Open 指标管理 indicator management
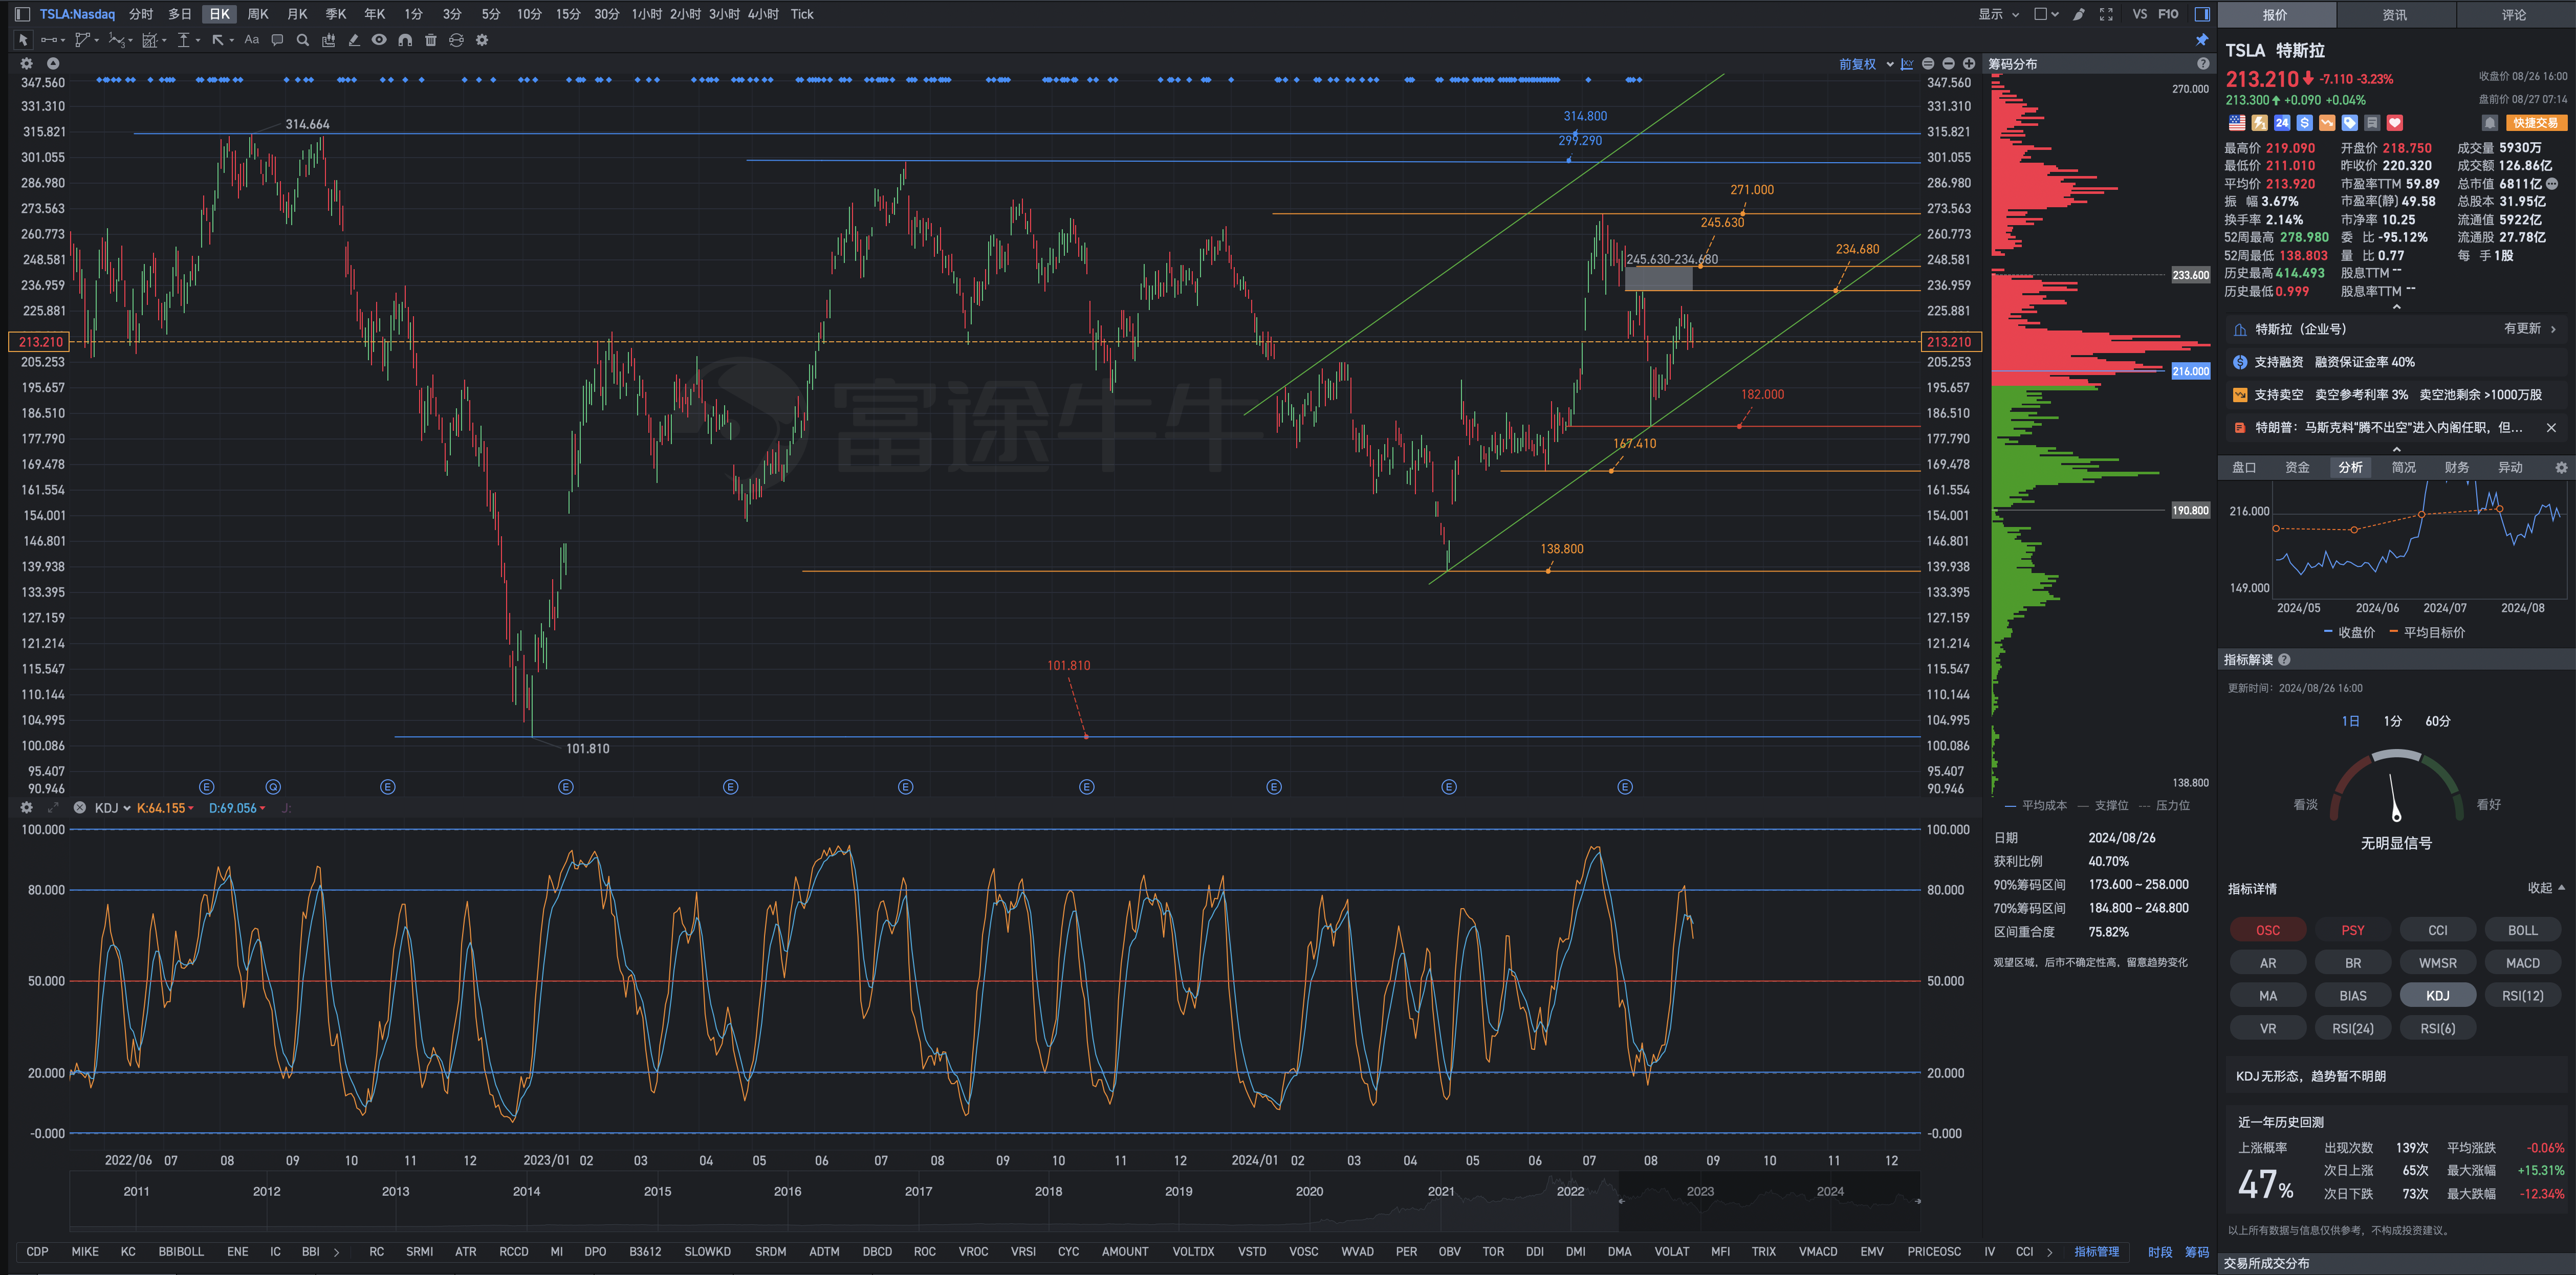This screenshot has height=1275, width=2576. point(2096,1252)
